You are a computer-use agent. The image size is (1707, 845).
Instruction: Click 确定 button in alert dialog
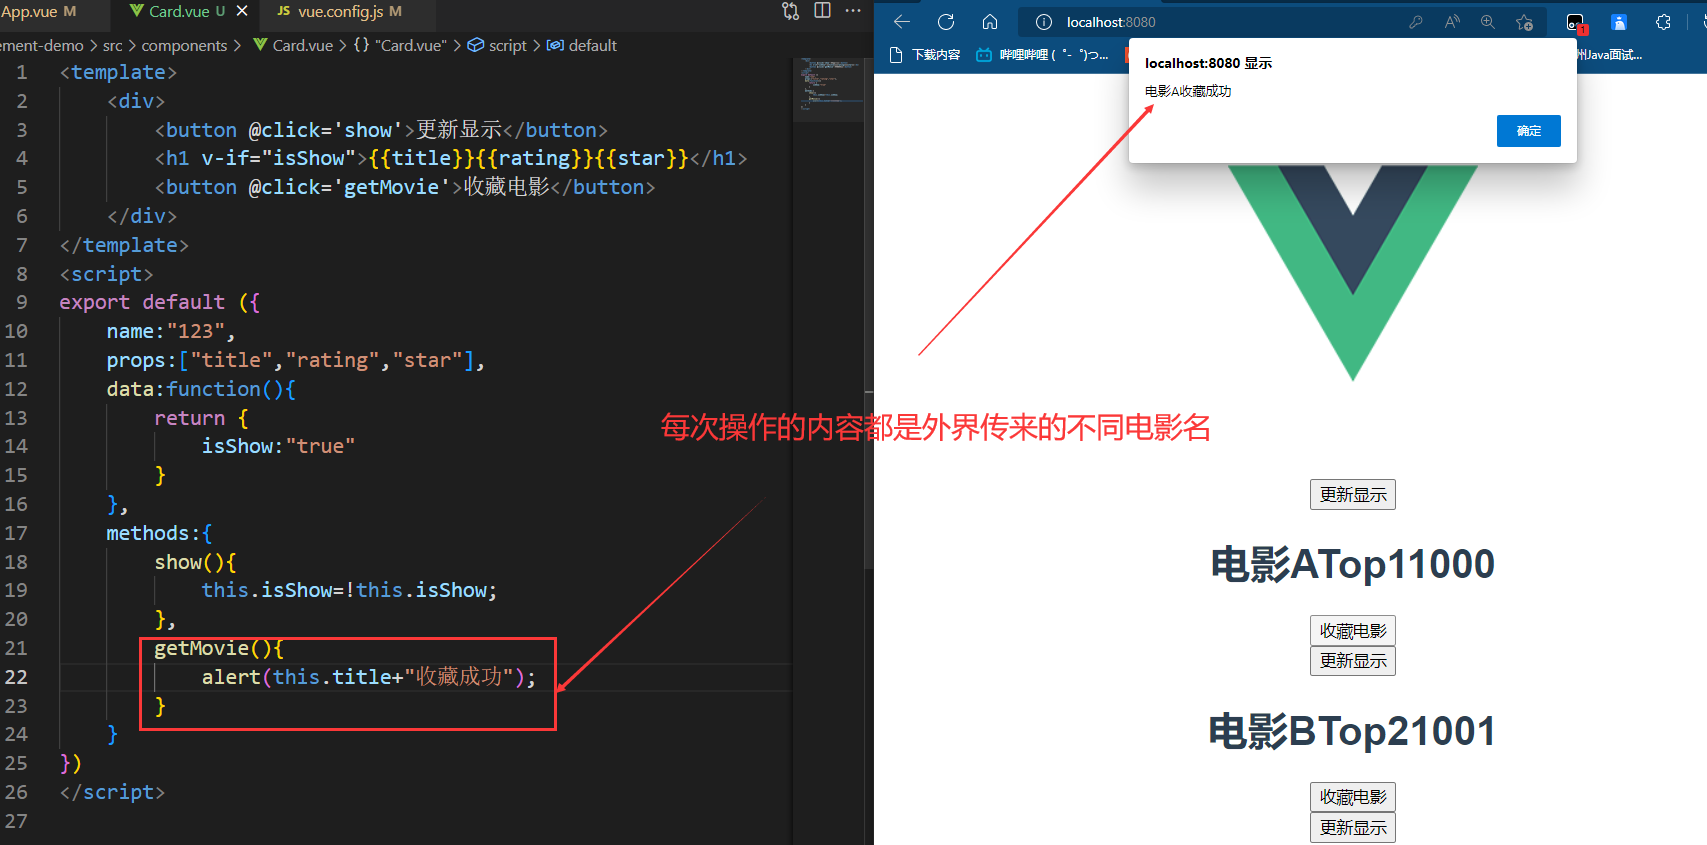click(1528, 131)
